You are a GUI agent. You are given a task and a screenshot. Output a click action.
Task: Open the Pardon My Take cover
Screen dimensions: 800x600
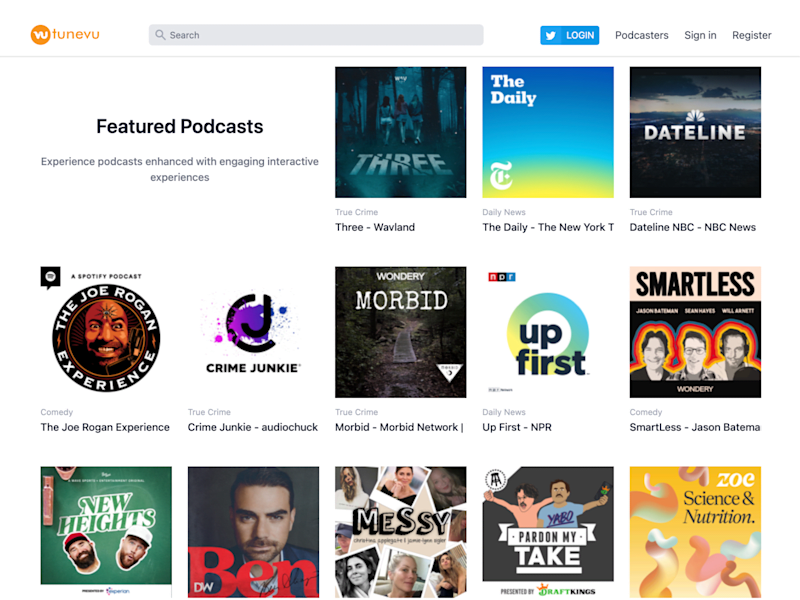[548, 532]
